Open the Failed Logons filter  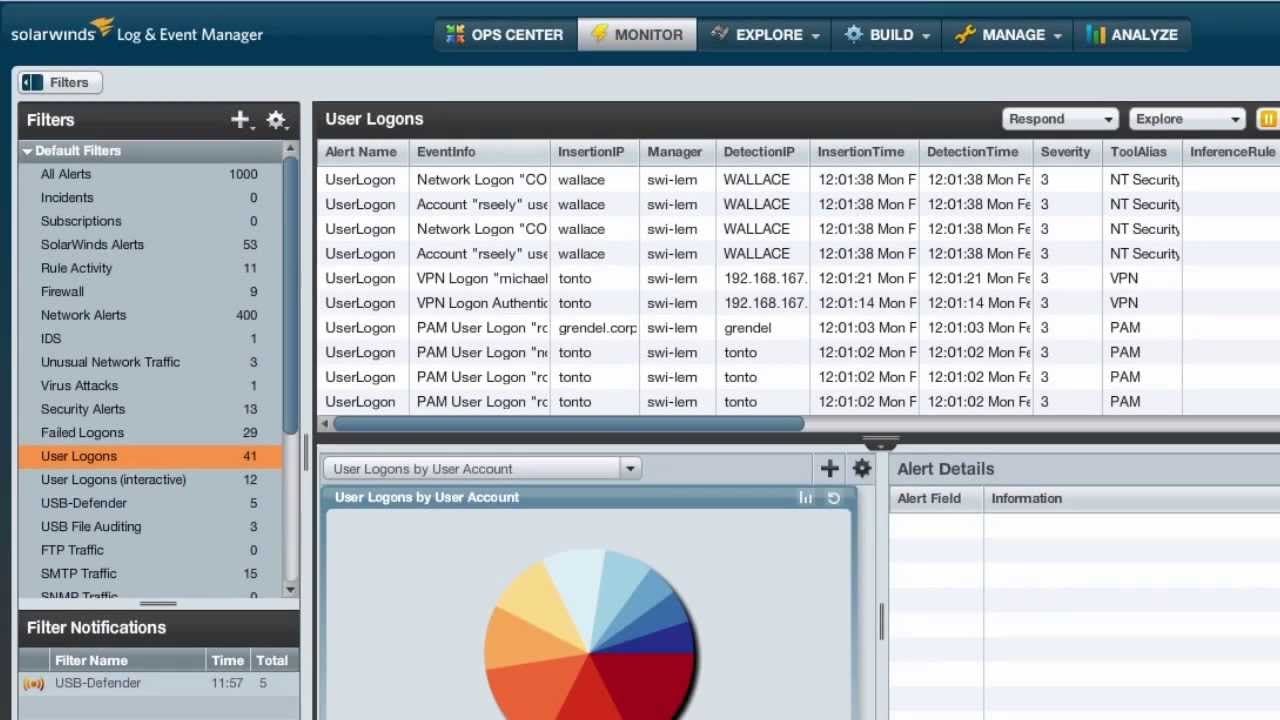tap(150, 433)
